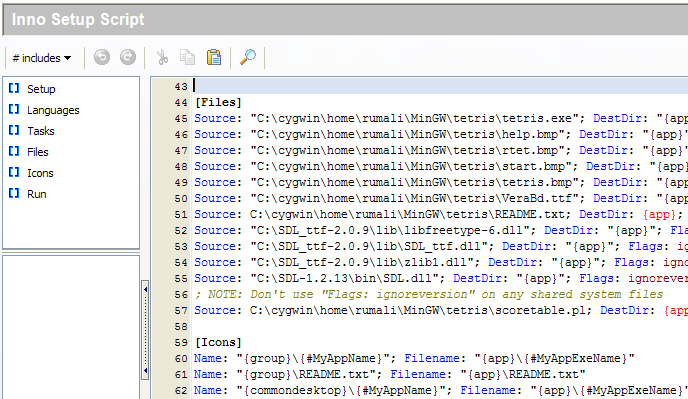The image size is (688, 399).
Task: Select the Files section in the list
Action: [38, 152]
